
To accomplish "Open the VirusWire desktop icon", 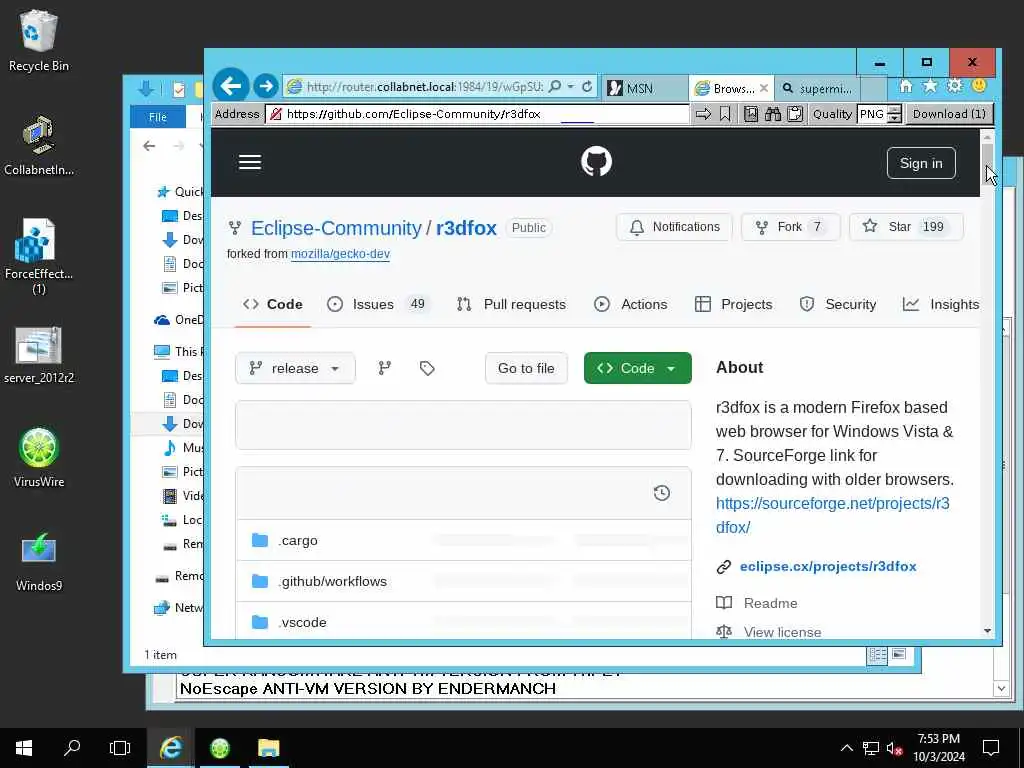I will pos(39,458).
